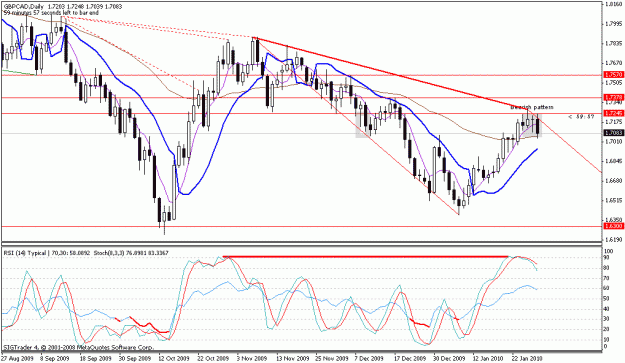The width and height of the screenshot is (625, 363).
Task: Click the 30 Dec 2009 date label
Action: click(449, 358)
